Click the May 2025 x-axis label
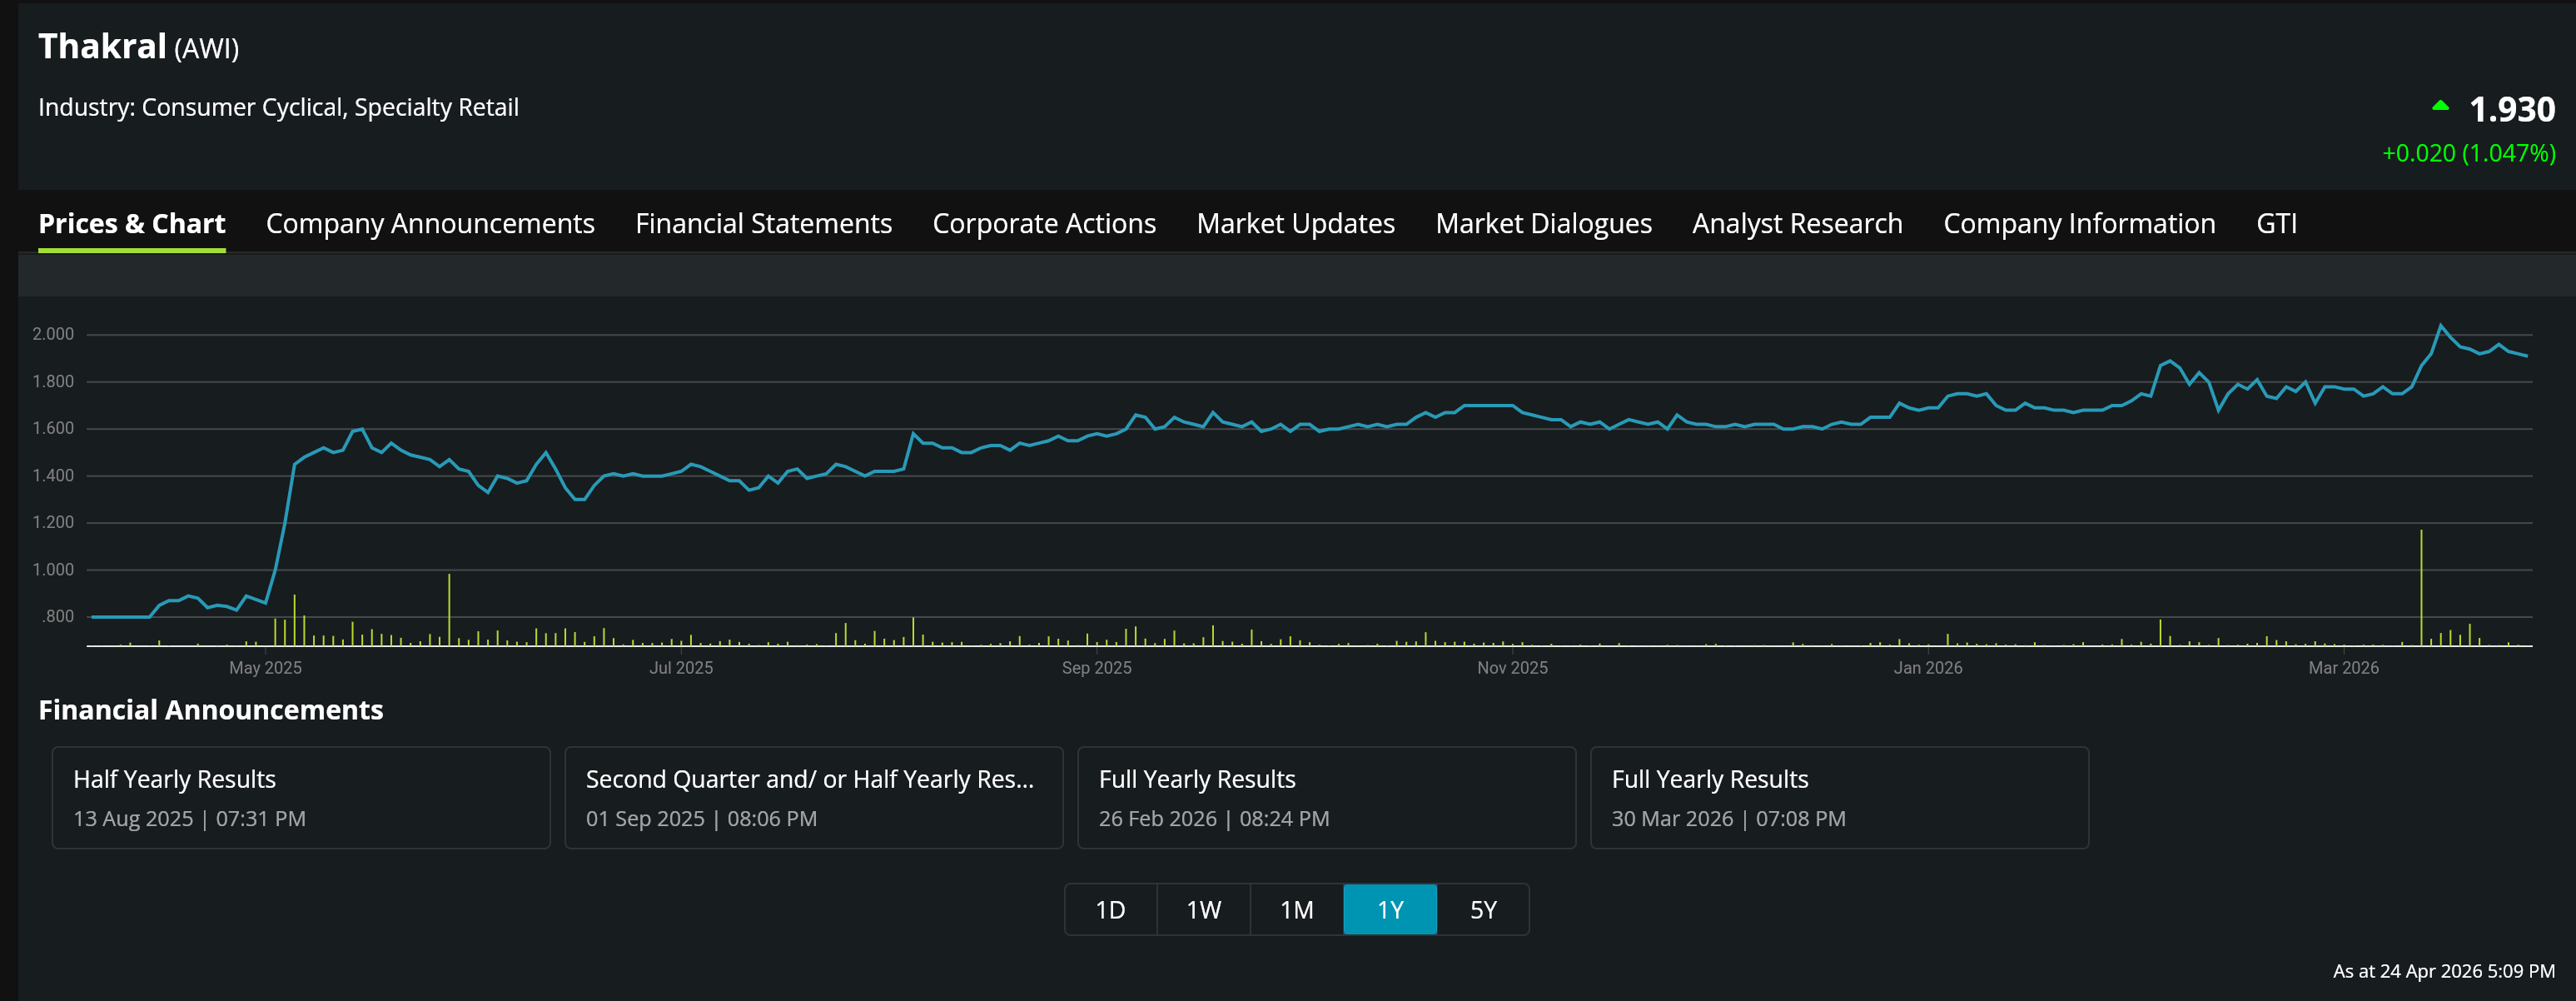2576x1001 pixels. click(x=265, y=667)
